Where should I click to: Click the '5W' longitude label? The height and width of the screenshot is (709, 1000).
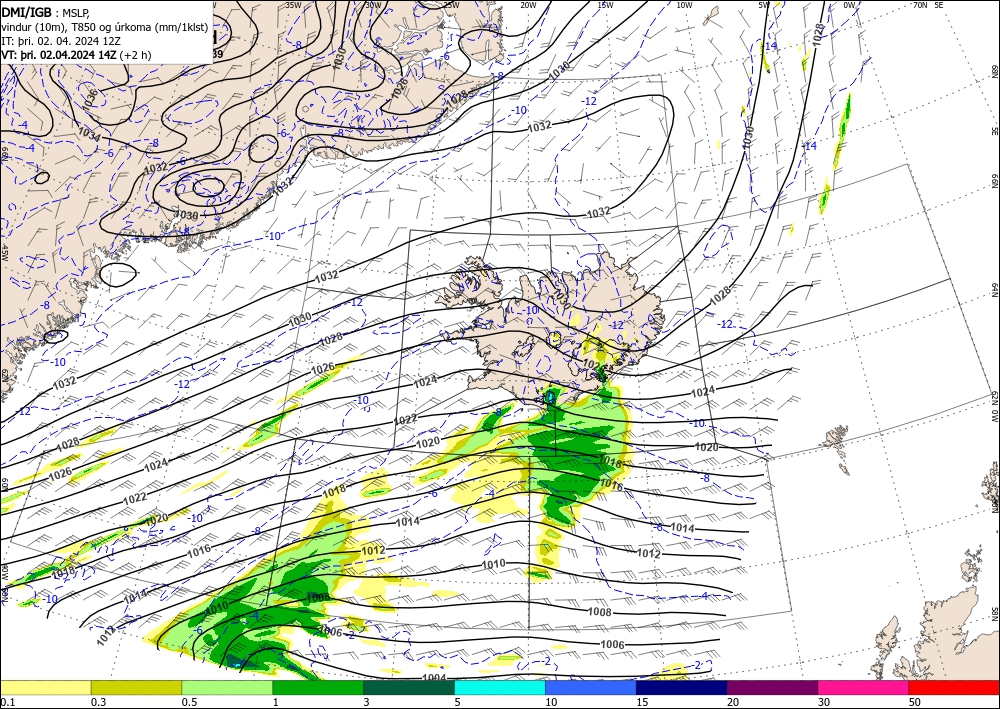(764, 5)
